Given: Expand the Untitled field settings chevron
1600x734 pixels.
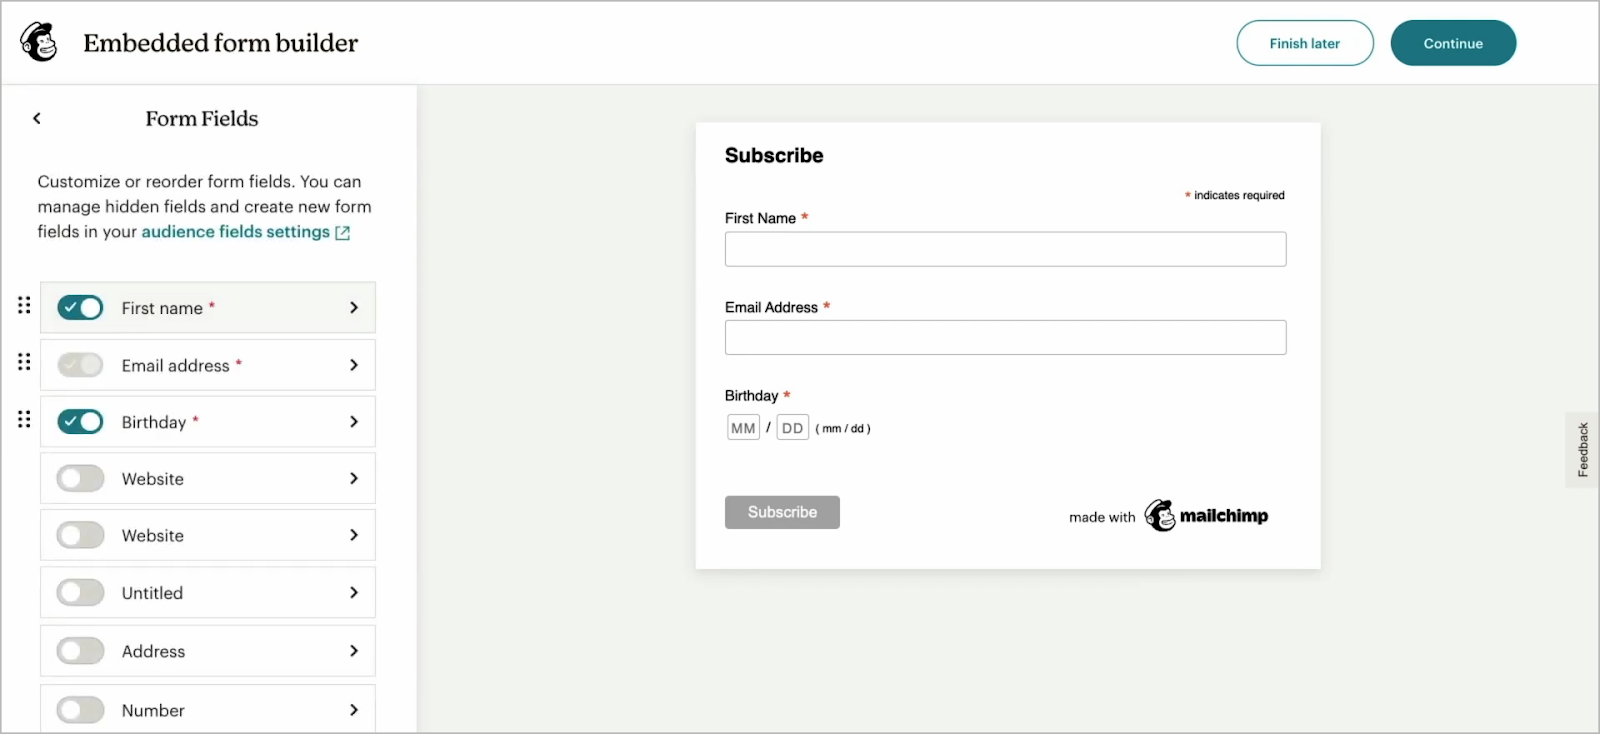Looking at the screenshot, I should (353, 592).
